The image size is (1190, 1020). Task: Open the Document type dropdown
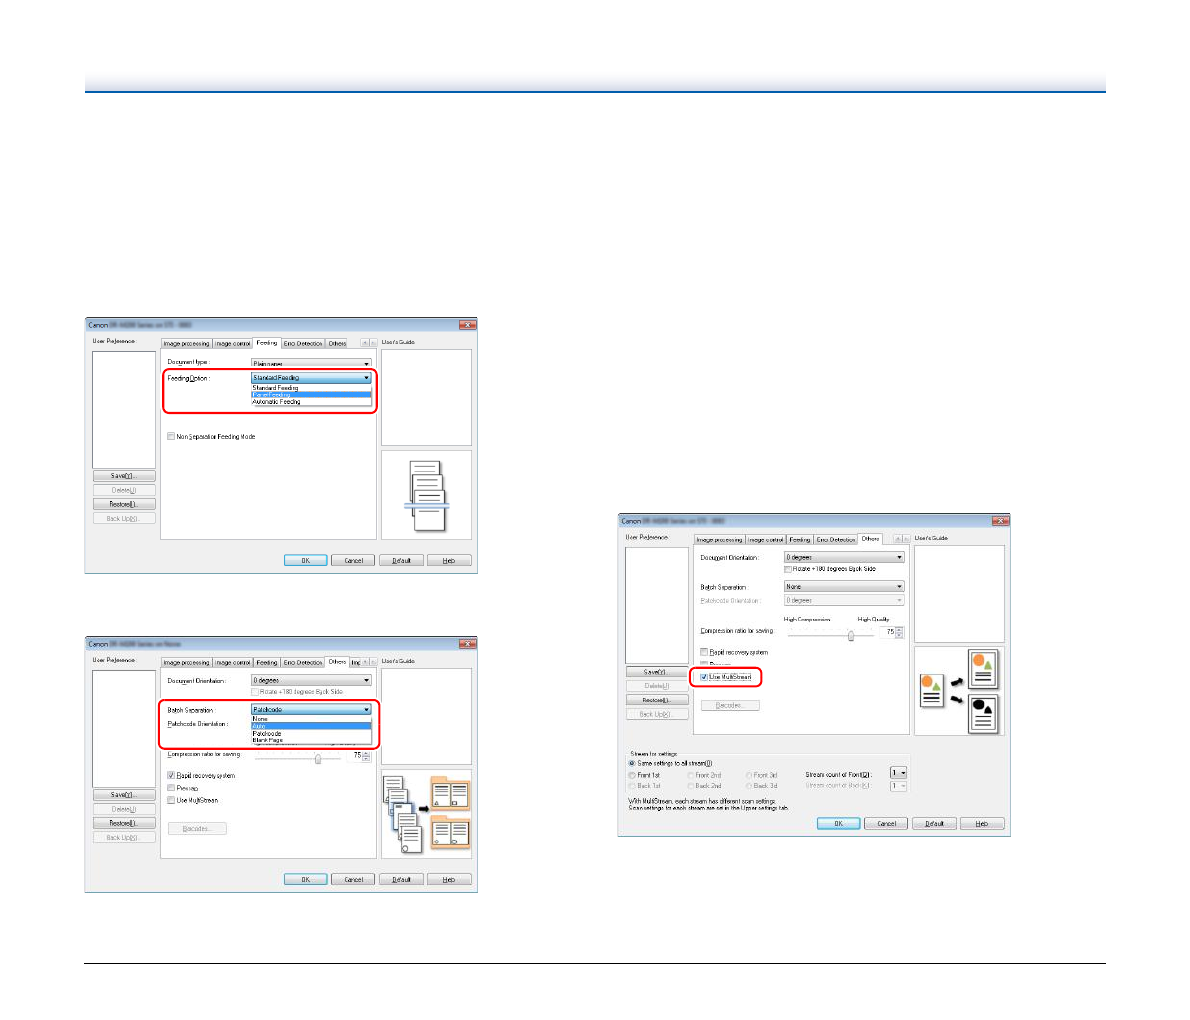tap(311, 364)
